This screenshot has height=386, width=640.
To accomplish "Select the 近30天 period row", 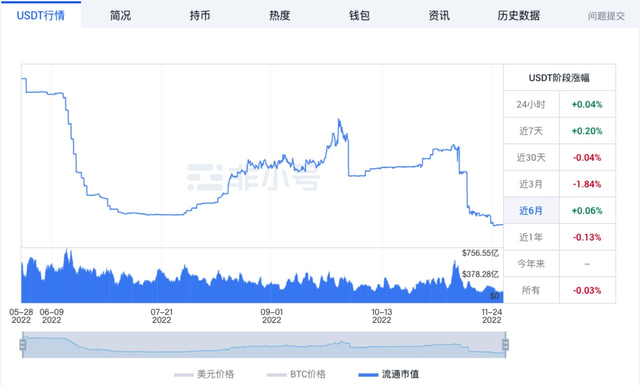I will click(x=560, y=157).
